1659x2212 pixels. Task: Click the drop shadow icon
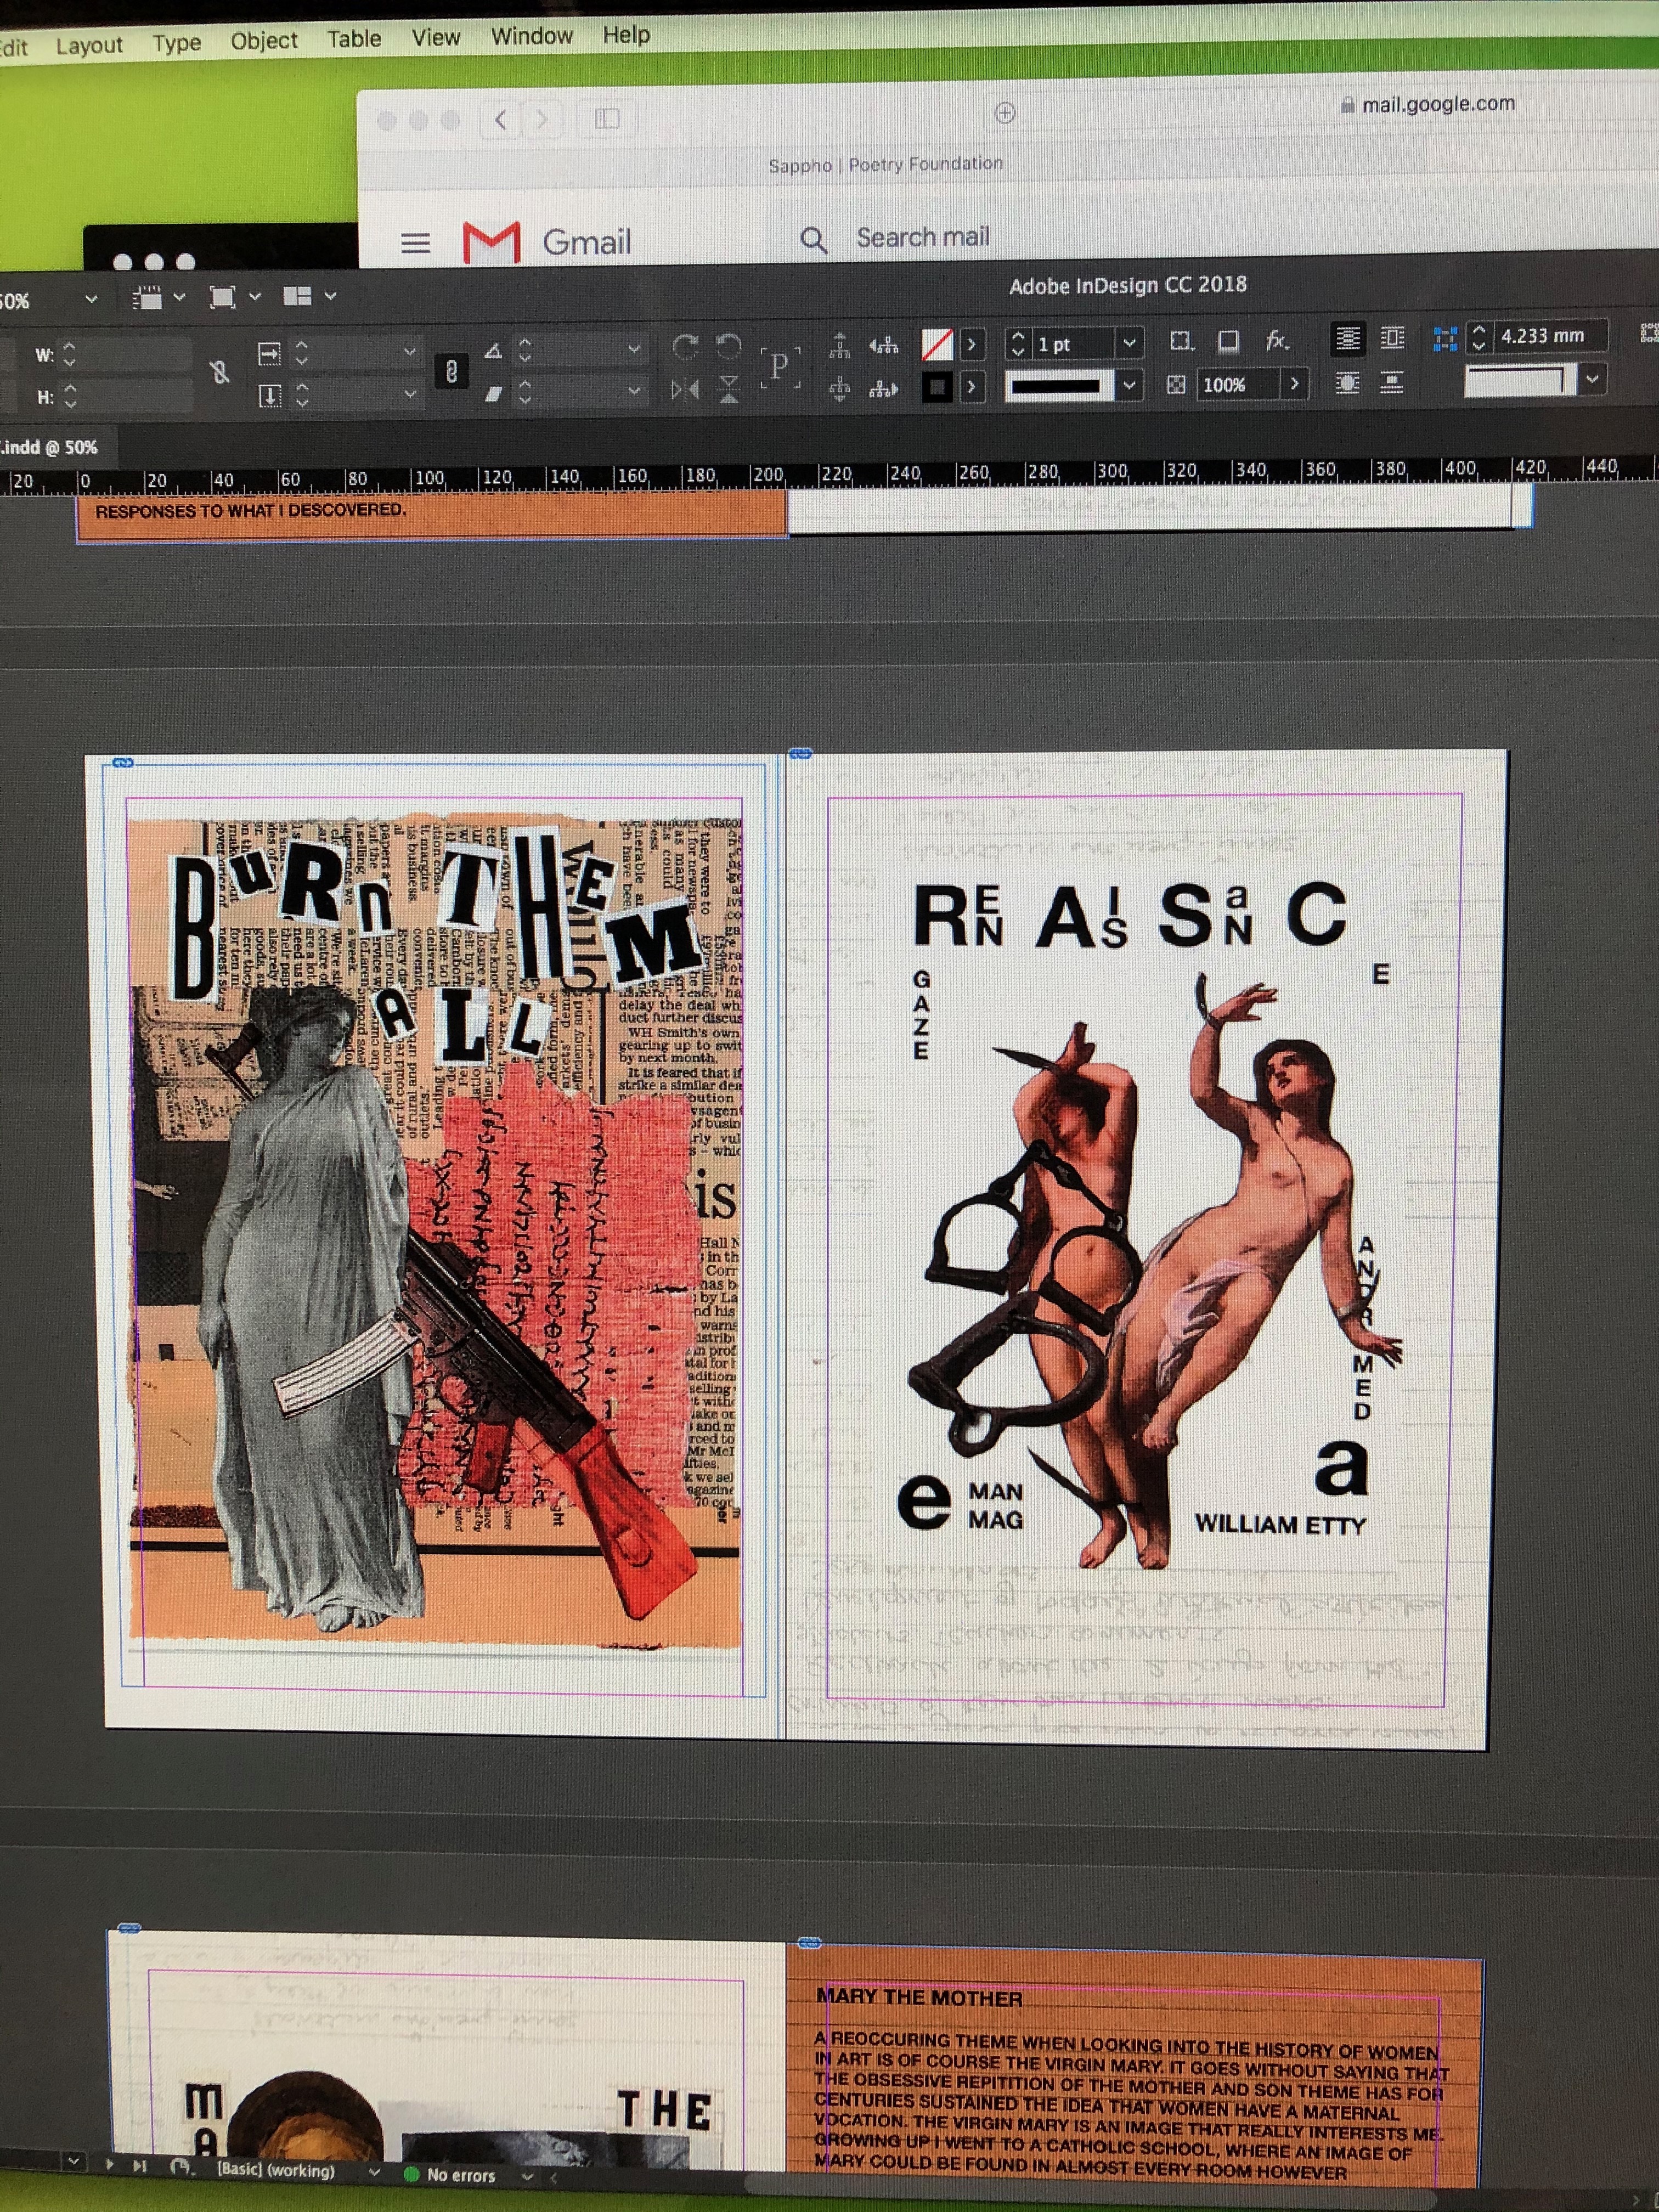pyautogui.click(x=1229, y=342)
